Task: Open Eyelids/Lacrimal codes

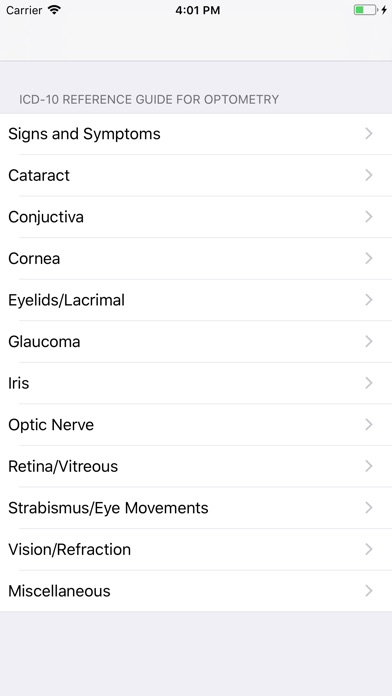Action: click(196, 300)
